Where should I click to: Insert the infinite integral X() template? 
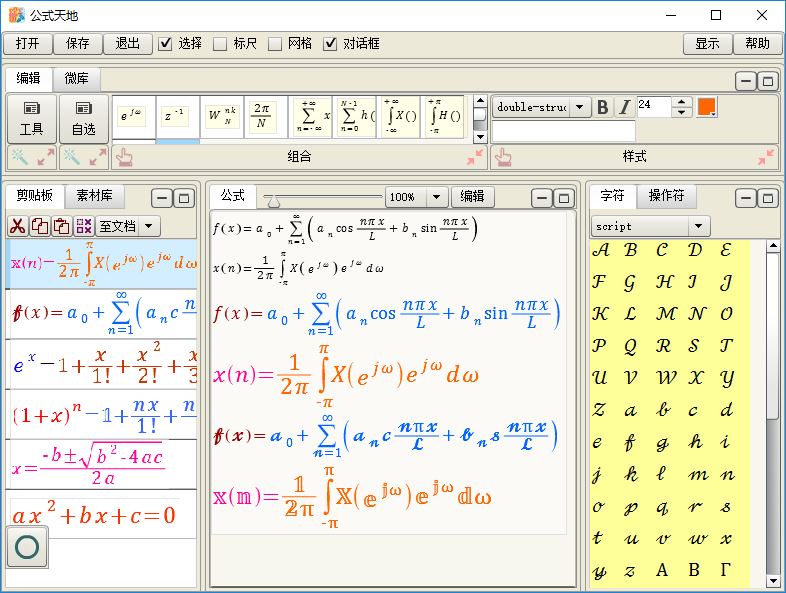(x=400, y=116)
